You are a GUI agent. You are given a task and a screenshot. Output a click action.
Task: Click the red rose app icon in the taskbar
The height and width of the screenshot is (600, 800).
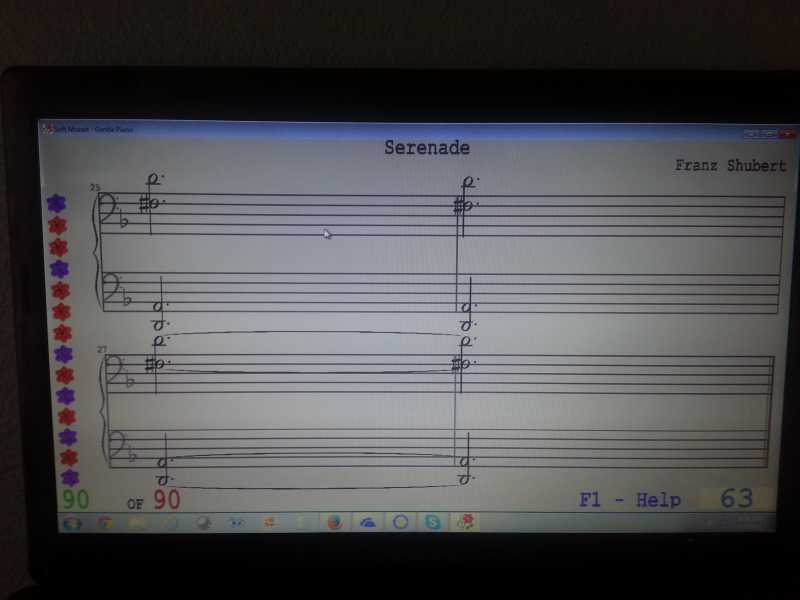click(465, 522)
